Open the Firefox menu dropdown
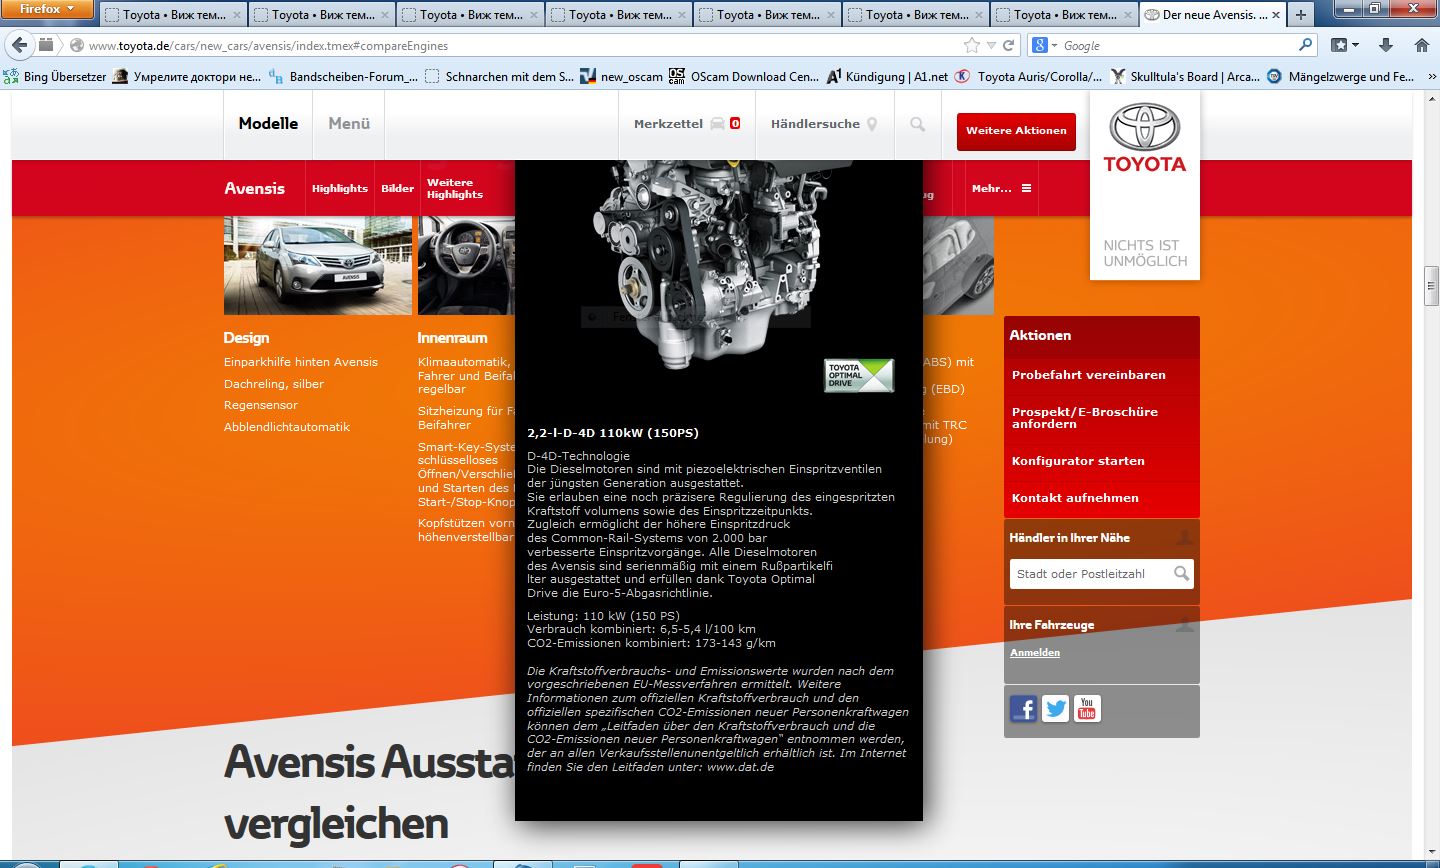The image size is (1440, 868). 47,9
